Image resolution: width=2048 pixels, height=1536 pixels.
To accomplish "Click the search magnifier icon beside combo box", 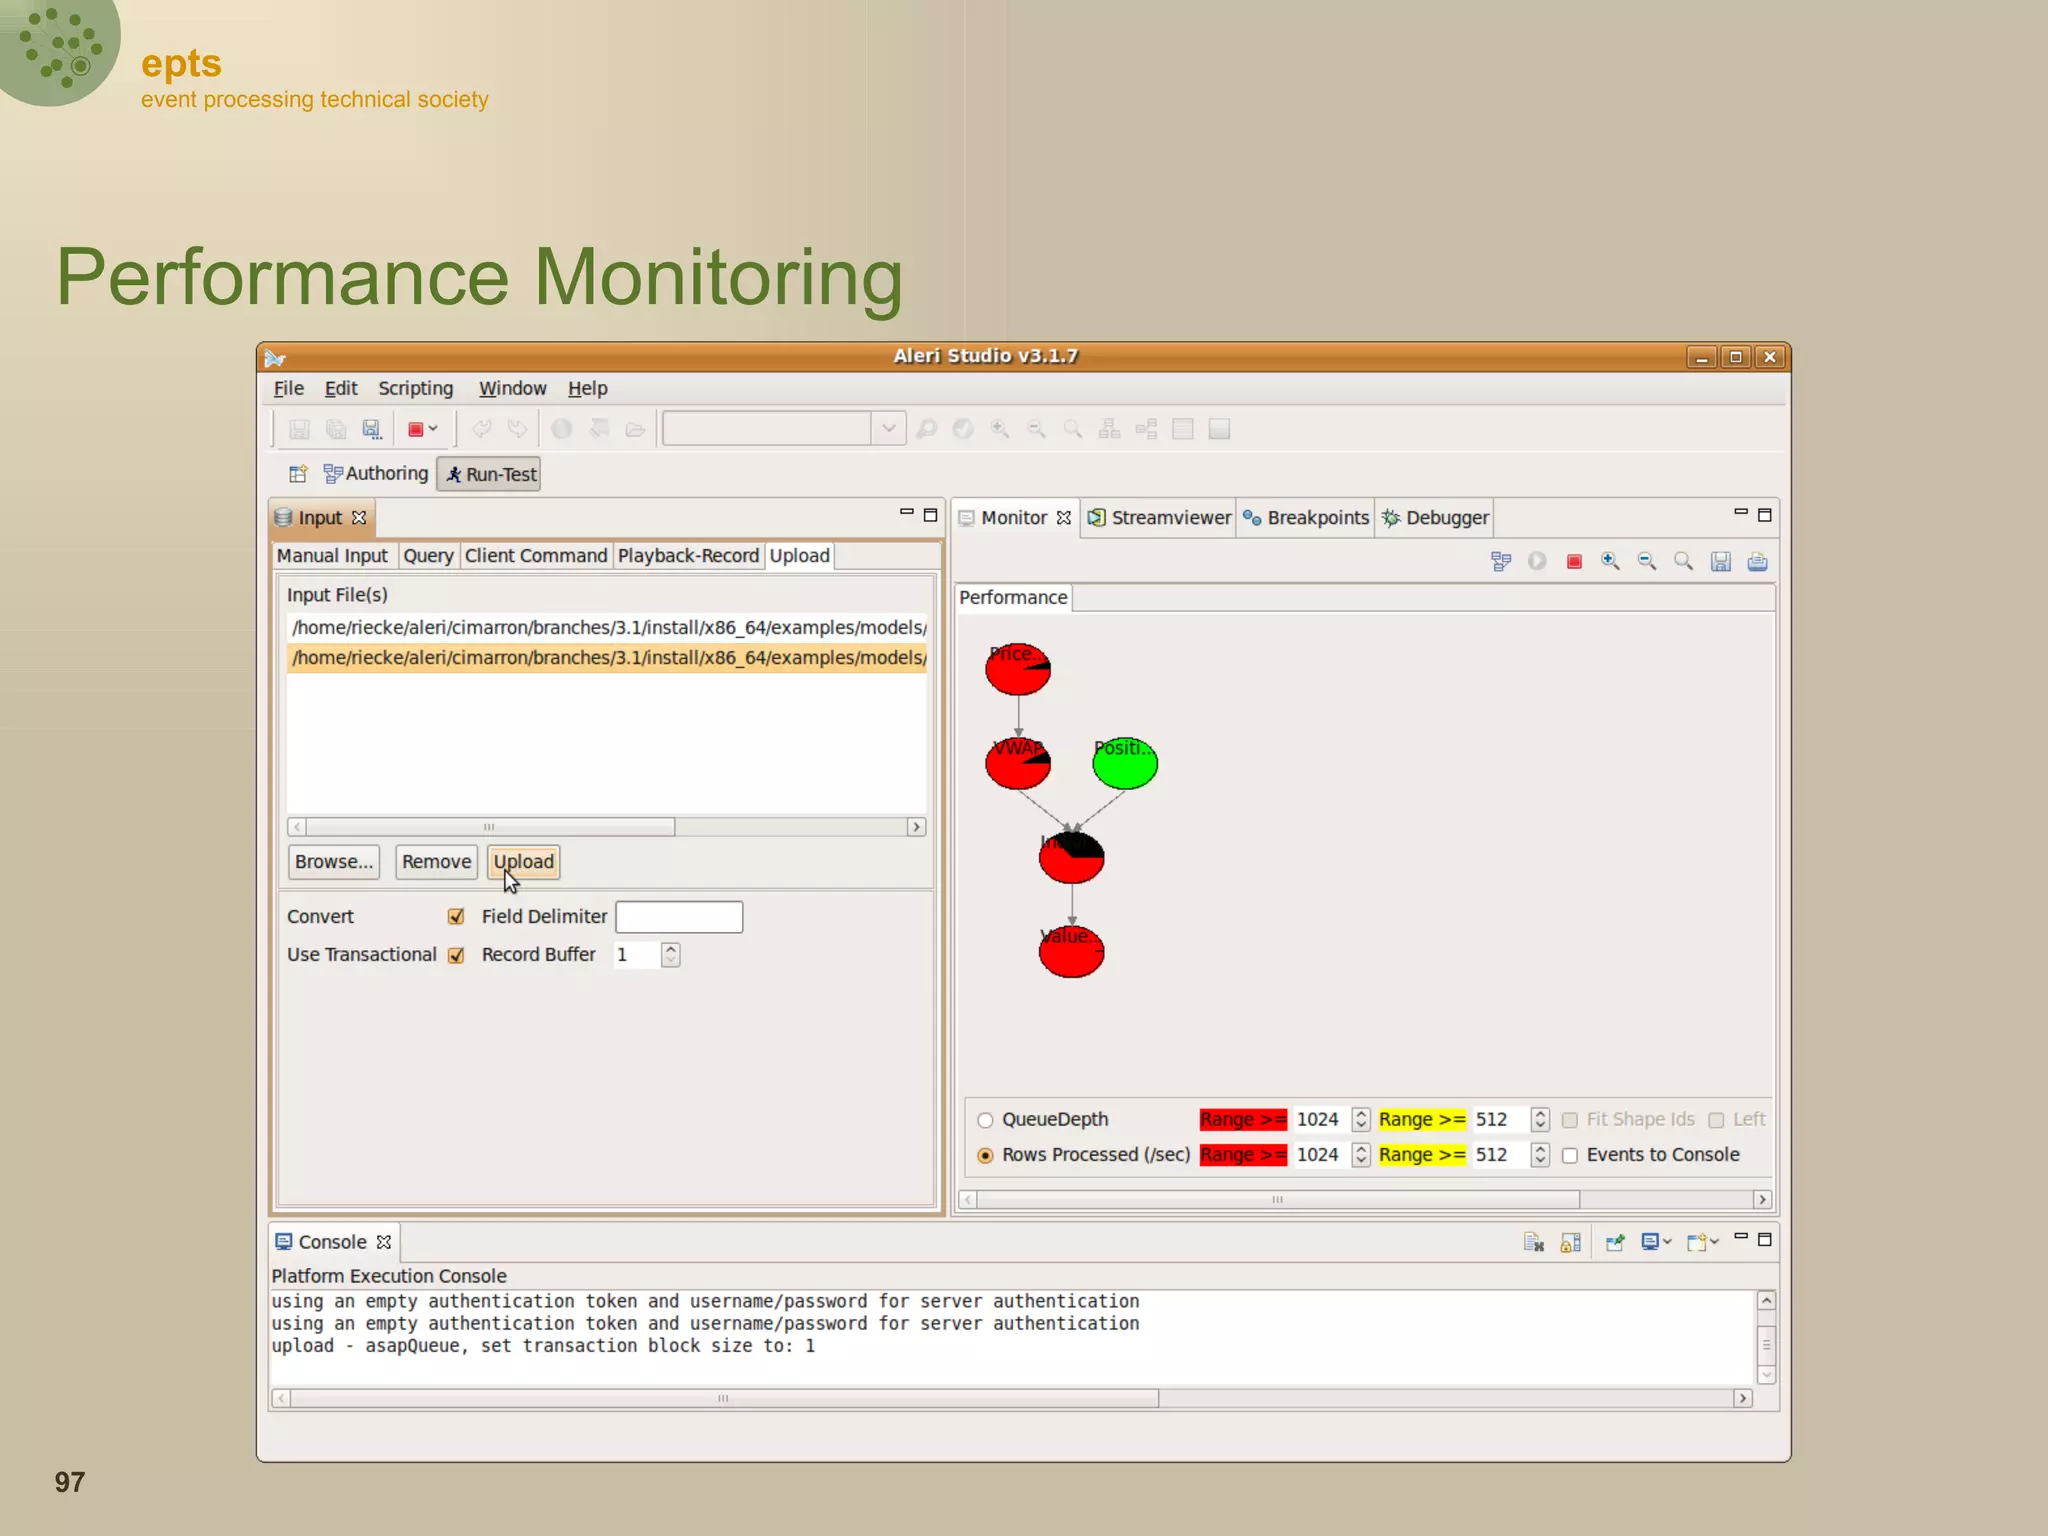I will click(x=927, y=430).
